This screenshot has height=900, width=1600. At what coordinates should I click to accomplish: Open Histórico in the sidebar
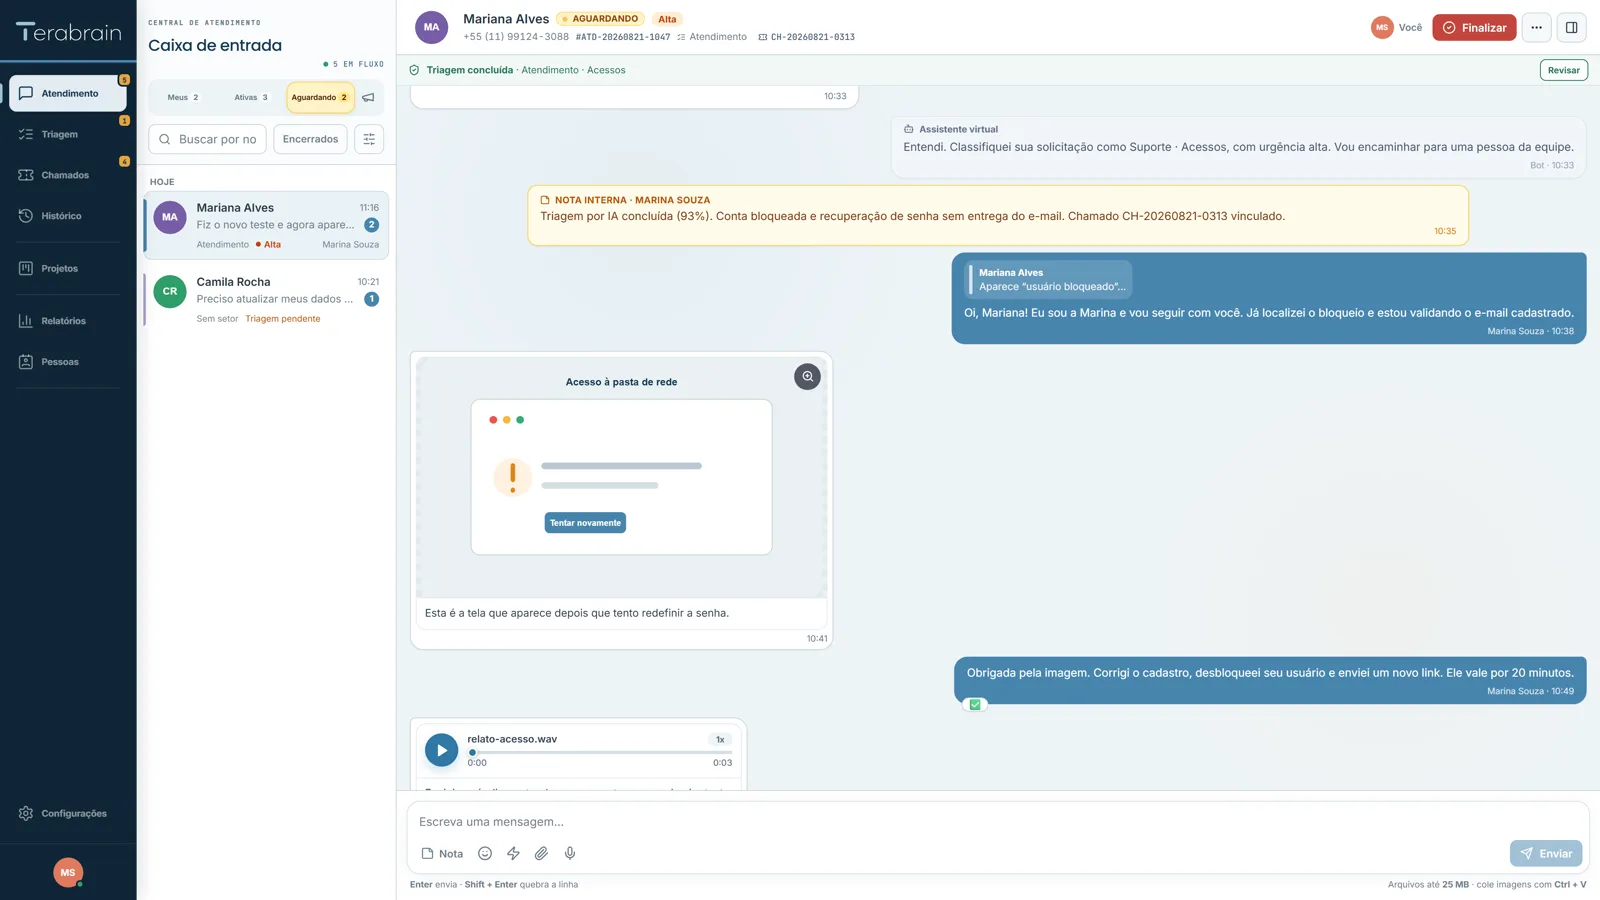click(68, 216)
